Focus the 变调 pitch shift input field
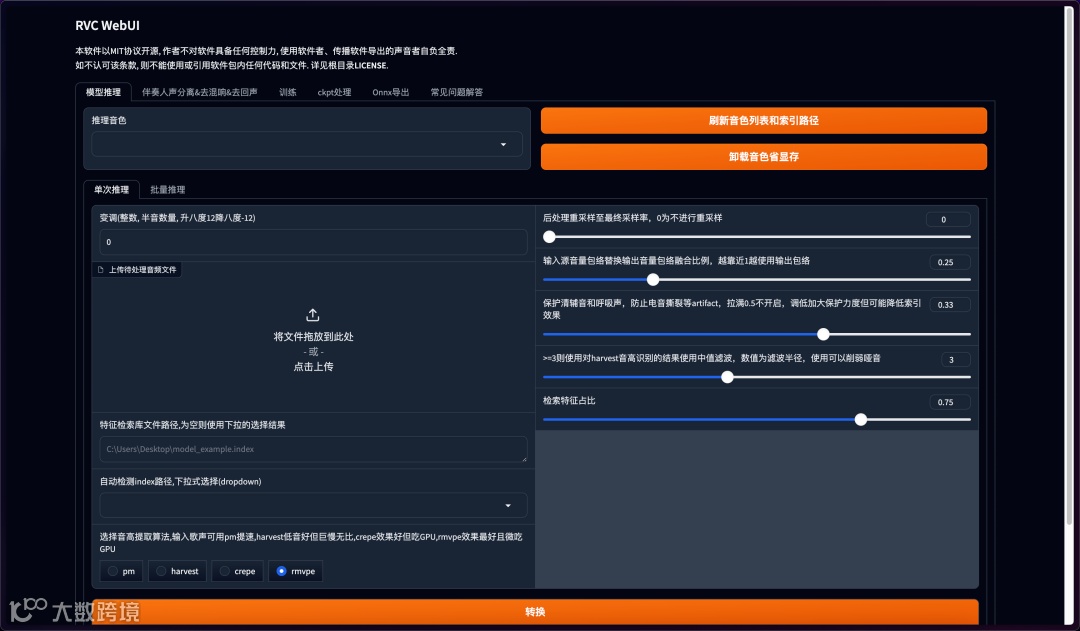Viewport: 1080px width, 631px height. pos(313,242)
